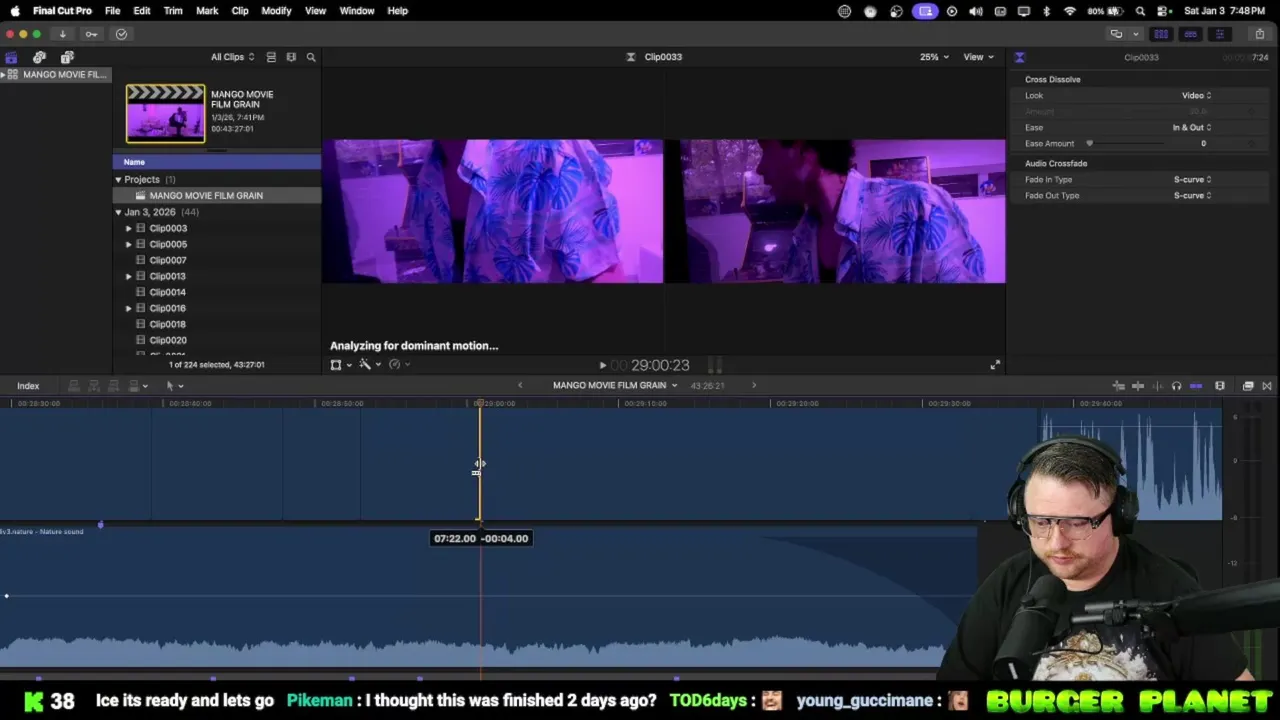
Task: Expand Clip0003 disclosure triangle
Action: click(x=128, y=228)
